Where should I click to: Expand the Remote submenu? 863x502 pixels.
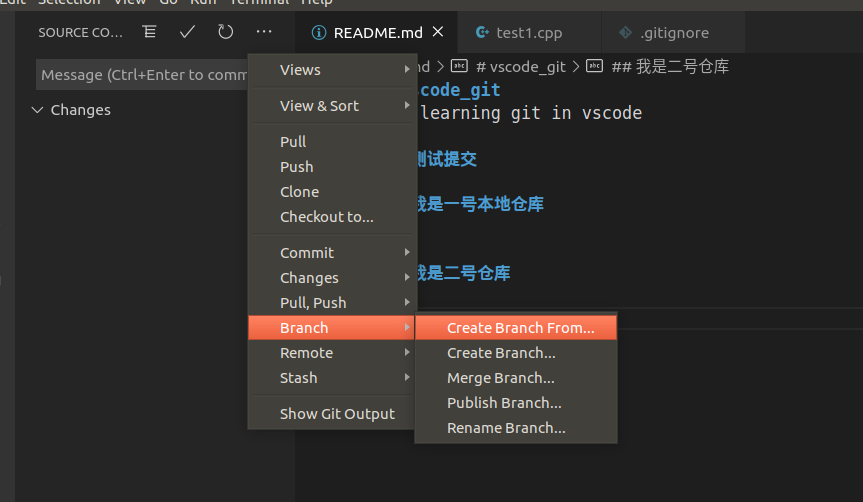coord(332,353)
